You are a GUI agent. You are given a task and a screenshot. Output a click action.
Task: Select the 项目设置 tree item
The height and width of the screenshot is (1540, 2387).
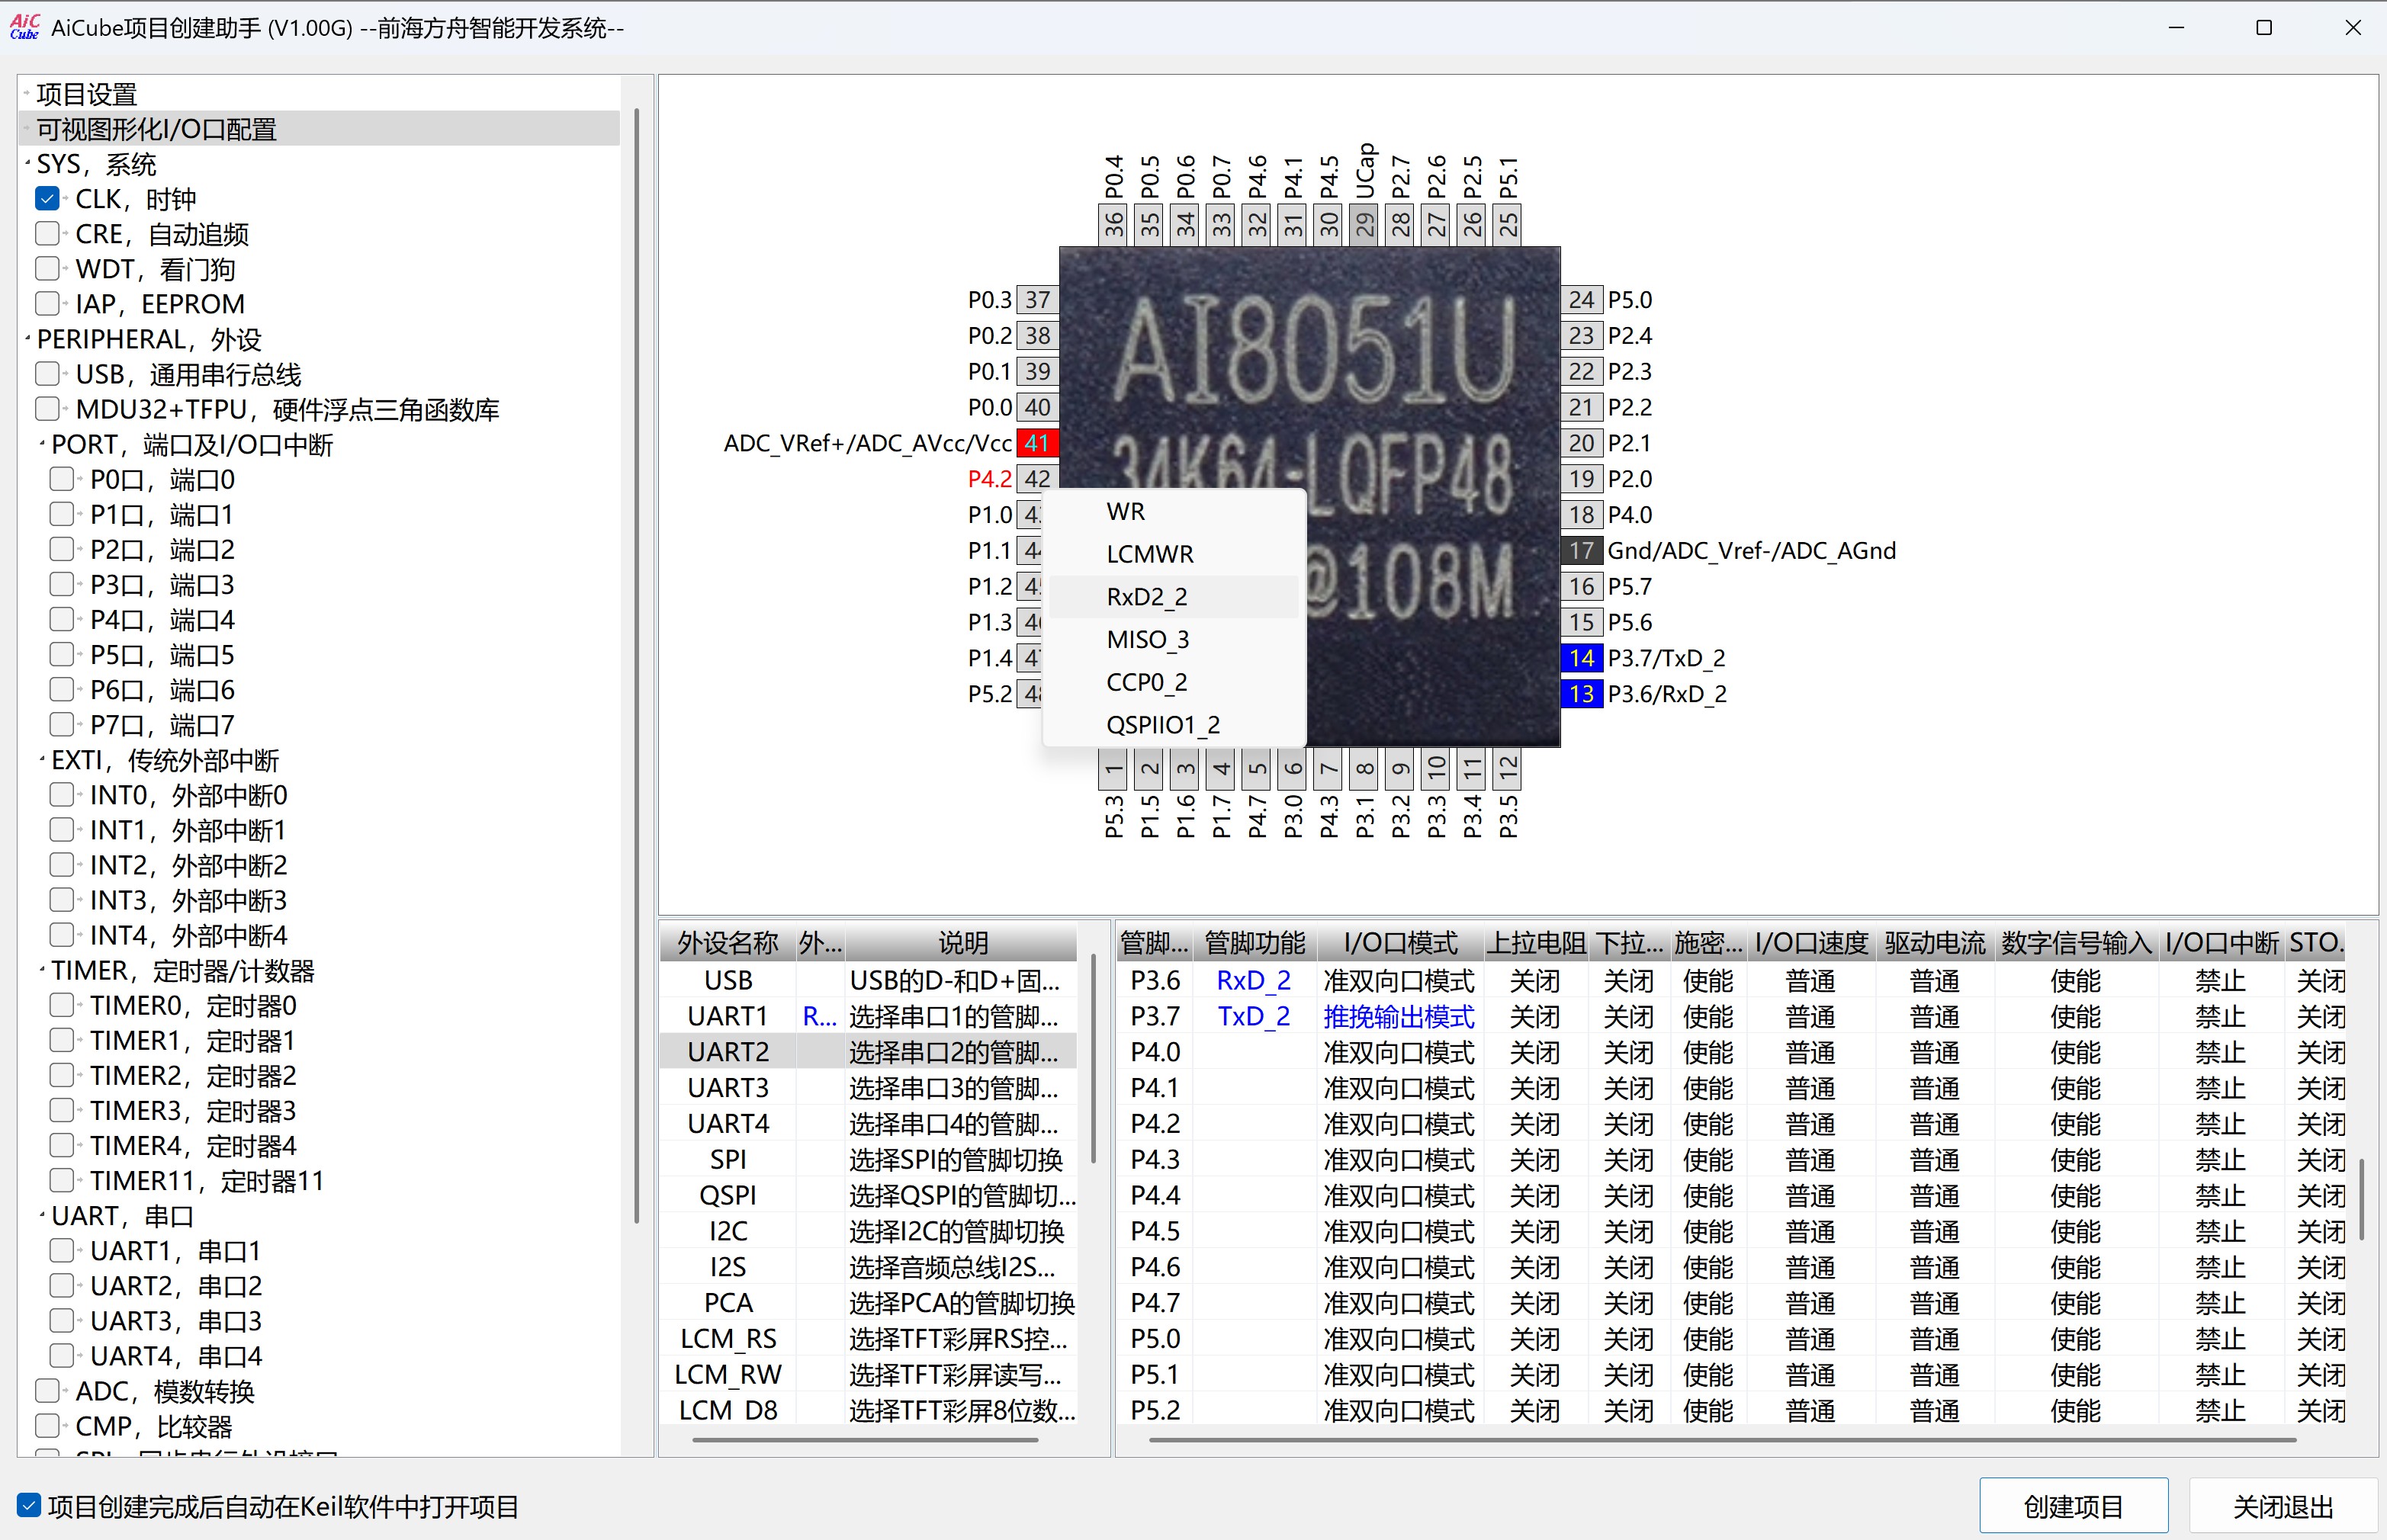pyautogui.click(x=87, y=95)
